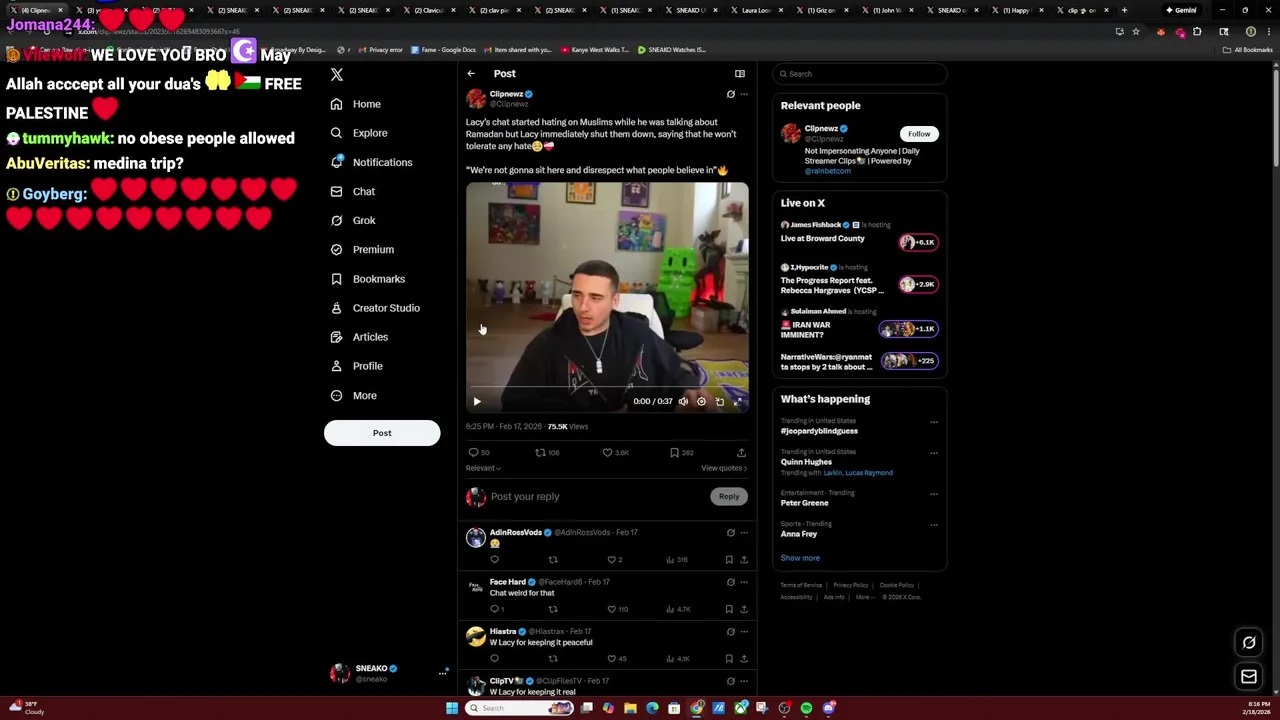Screen dimensions: 1280x720
Task: Bookmark the AdinRossVods reply
Action: 729,560
